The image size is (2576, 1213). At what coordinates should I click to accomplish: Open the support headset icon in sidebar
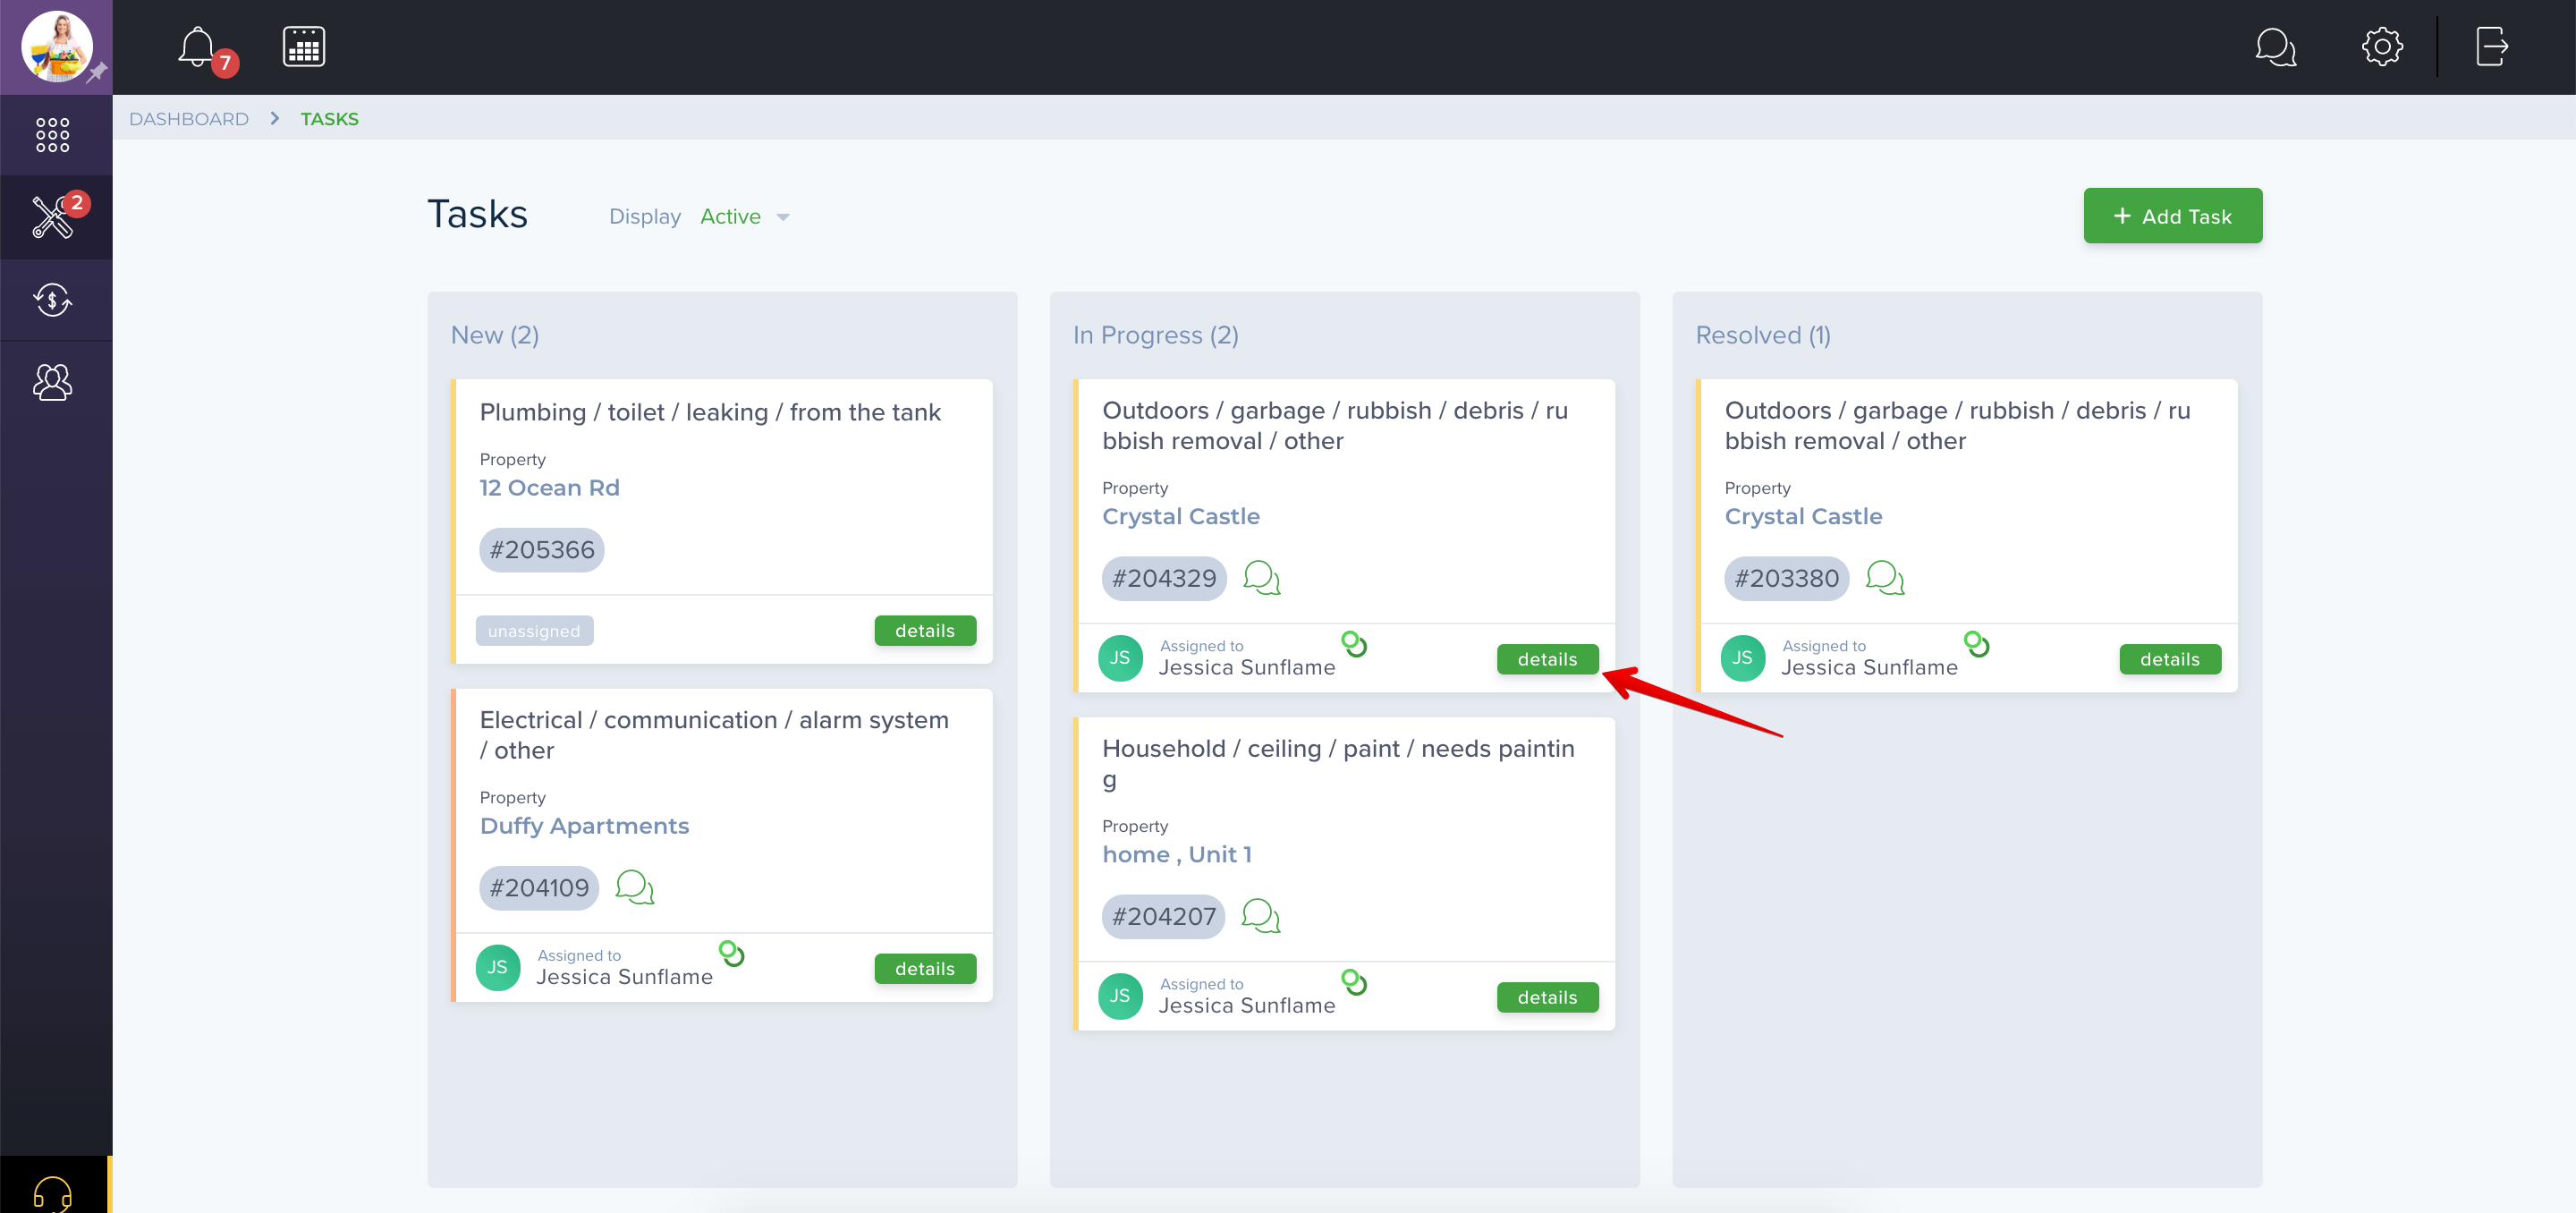[x=53, y=1193]
